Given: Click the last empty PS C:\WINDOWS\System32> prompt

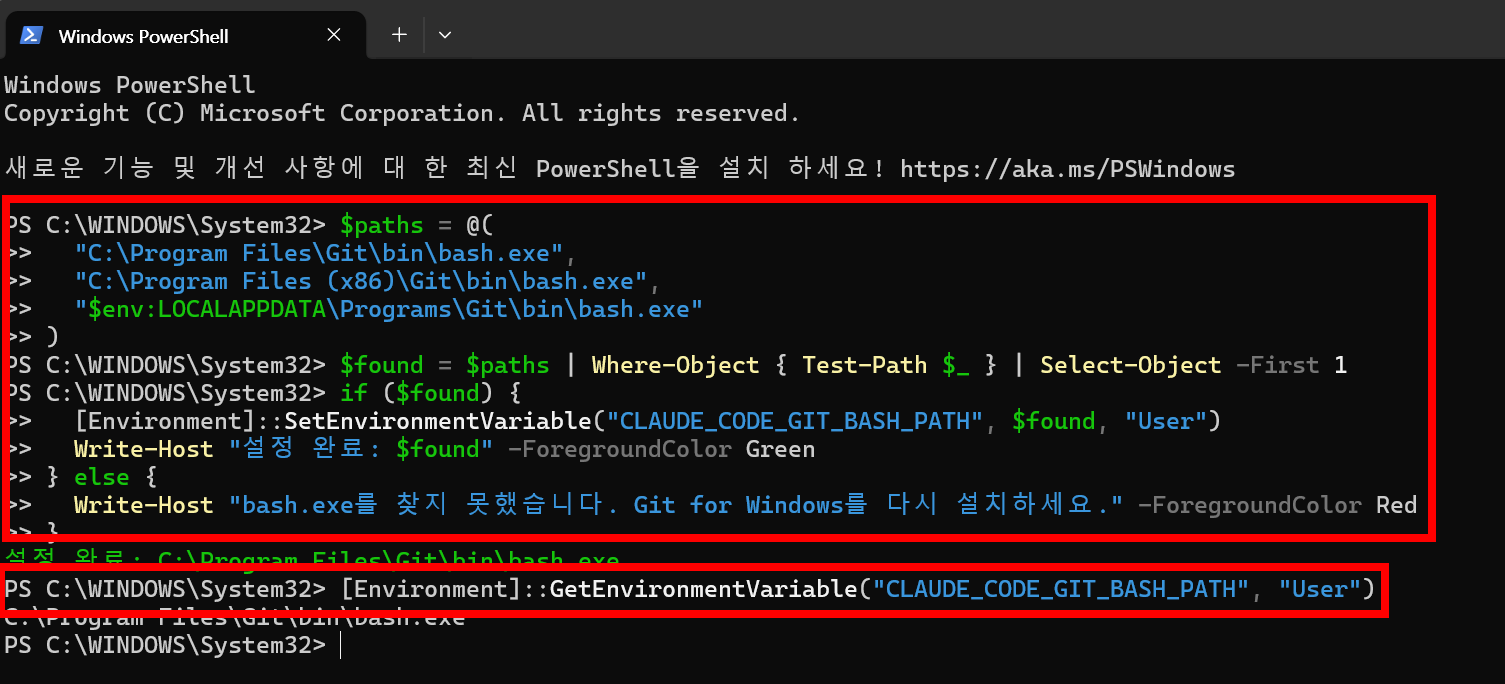Looking at the screenshot, I should click(x=165, y=645).
